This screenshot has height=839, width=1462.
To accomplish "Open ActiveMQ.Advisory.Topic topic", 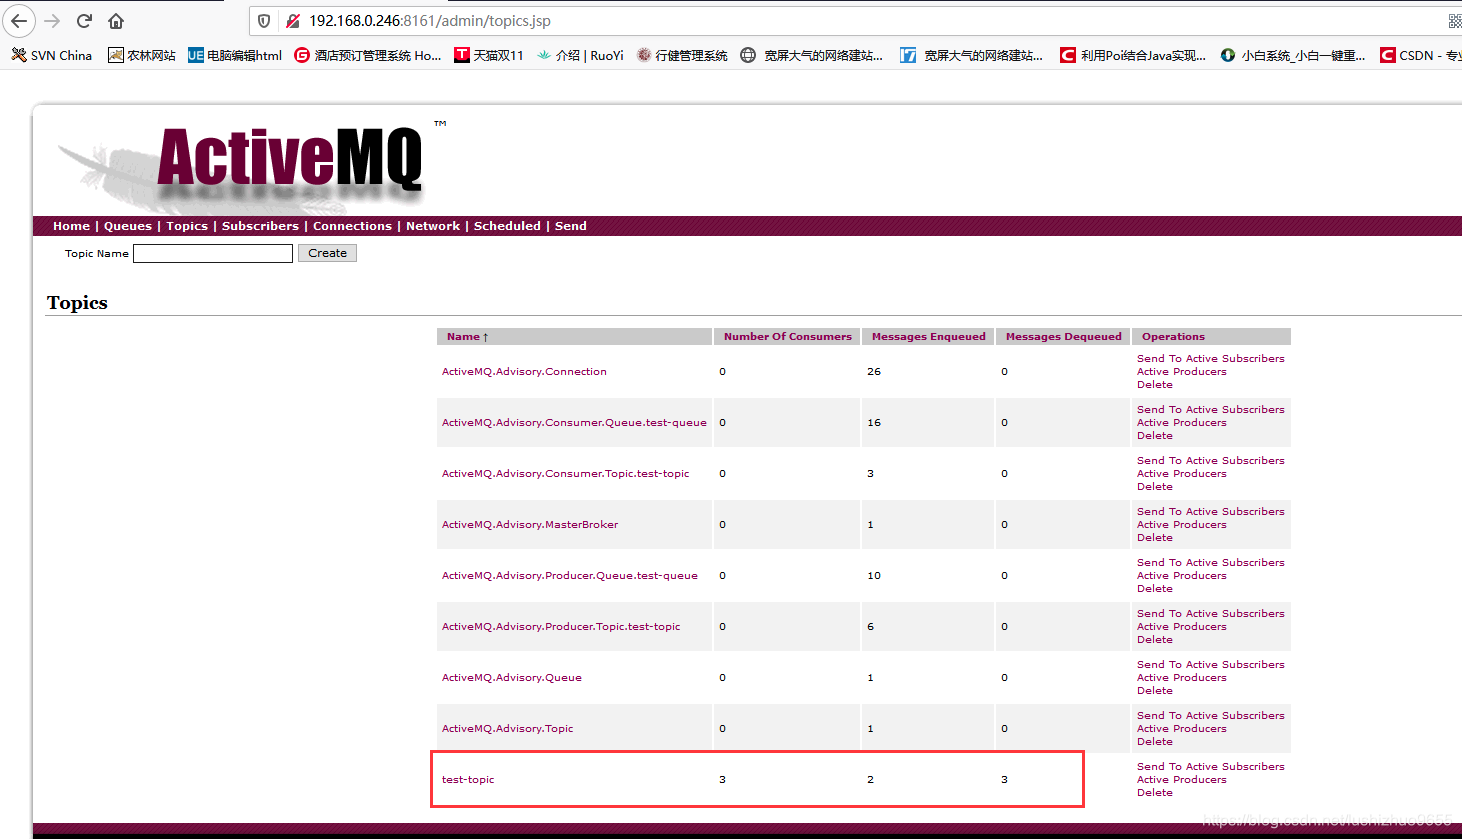I will click(507, 729).
